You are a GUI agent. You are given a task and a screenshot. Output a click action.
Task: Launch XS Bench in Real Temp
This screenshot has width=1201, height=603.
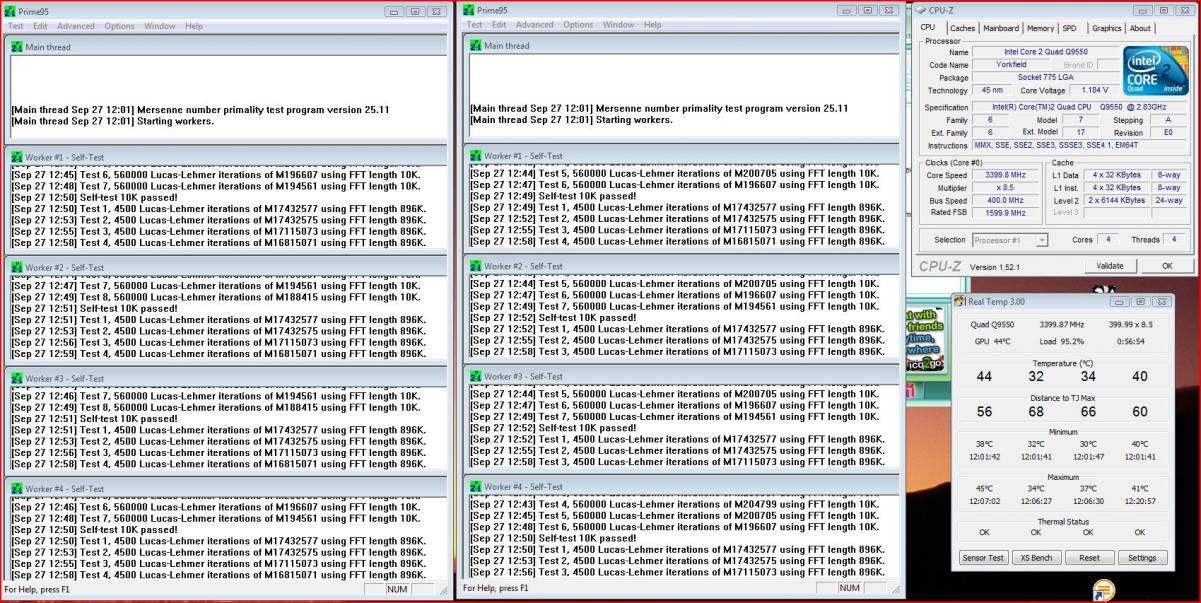(x=1035, y=558)
